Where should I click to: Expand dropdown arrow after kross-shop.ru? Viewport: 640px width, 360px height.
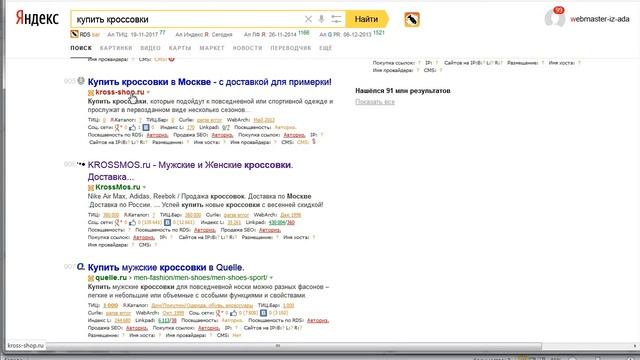pyautogui.click(x=148, y=93)
